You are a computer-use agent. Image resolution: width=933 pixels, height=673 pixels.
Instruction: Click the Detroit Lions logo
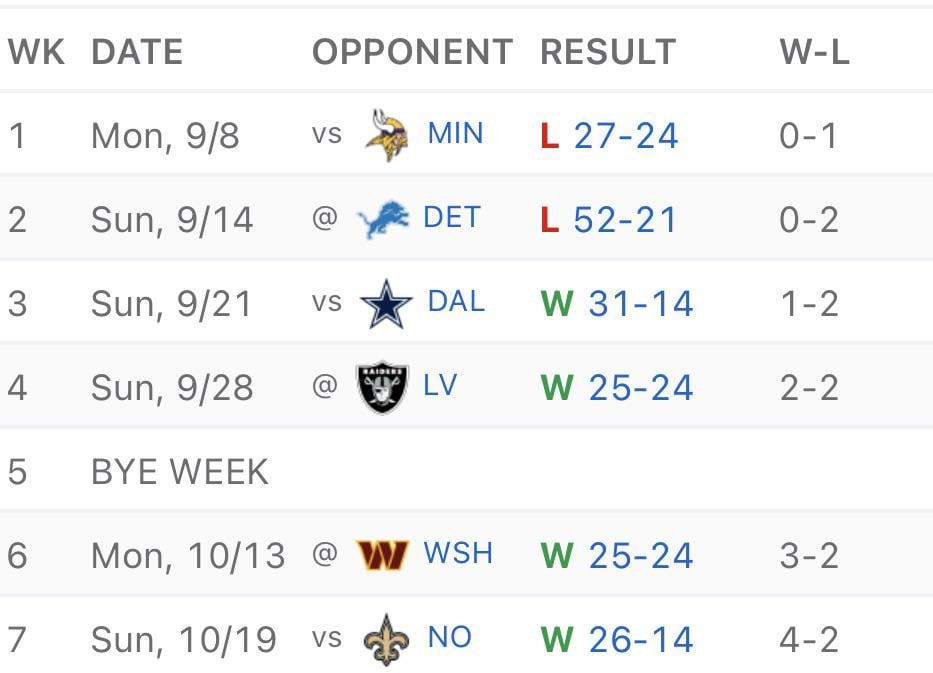(x=386, y=218)
